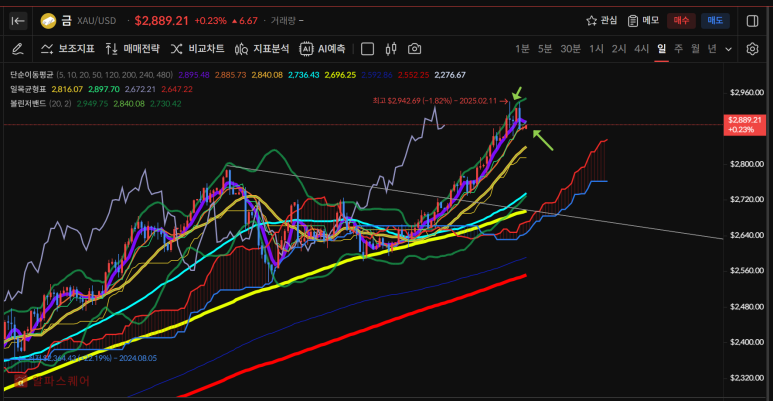Click the 관심 watchlist label

(608, 20)
